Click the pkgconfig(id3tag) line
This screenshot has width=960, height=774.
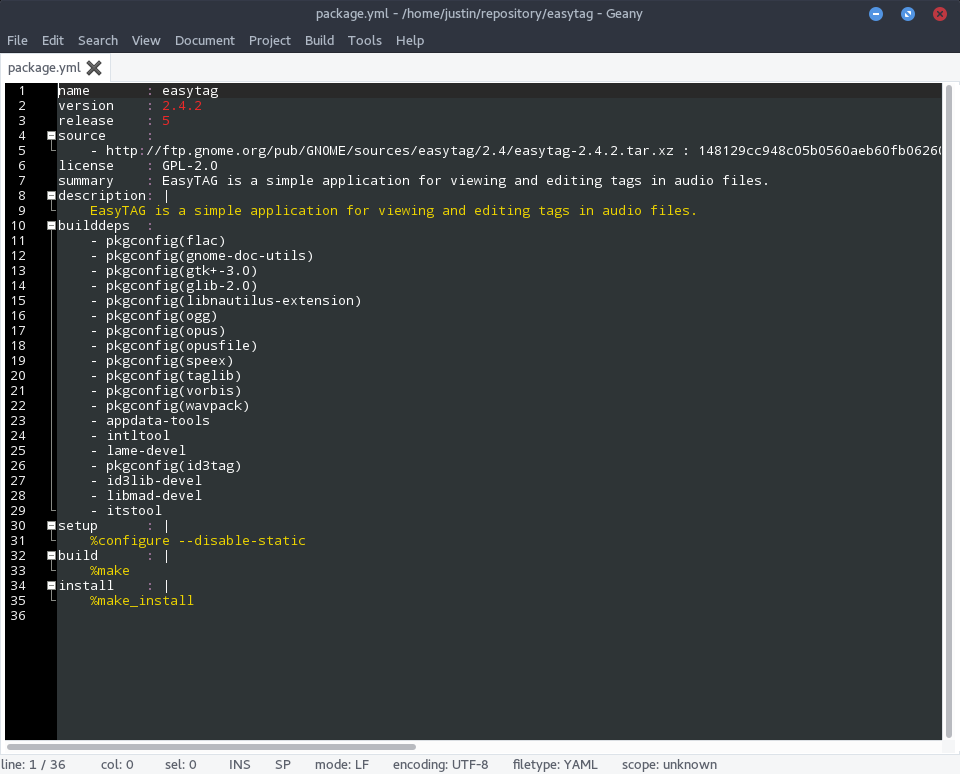[x=173, y=466]
